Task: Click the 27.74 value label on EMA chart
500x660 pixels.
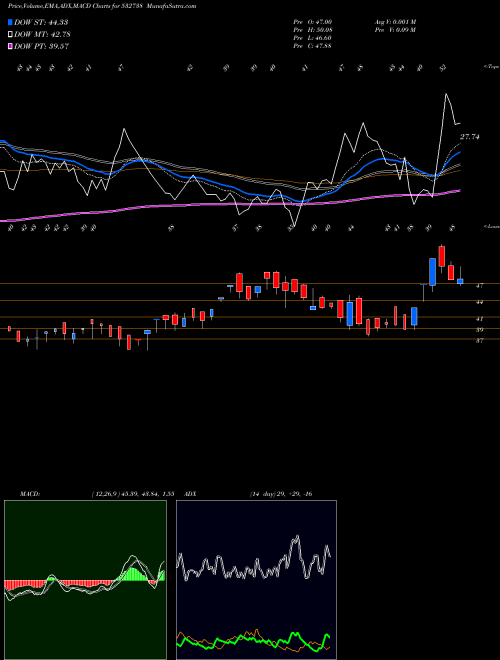Action: click(469, 137)
